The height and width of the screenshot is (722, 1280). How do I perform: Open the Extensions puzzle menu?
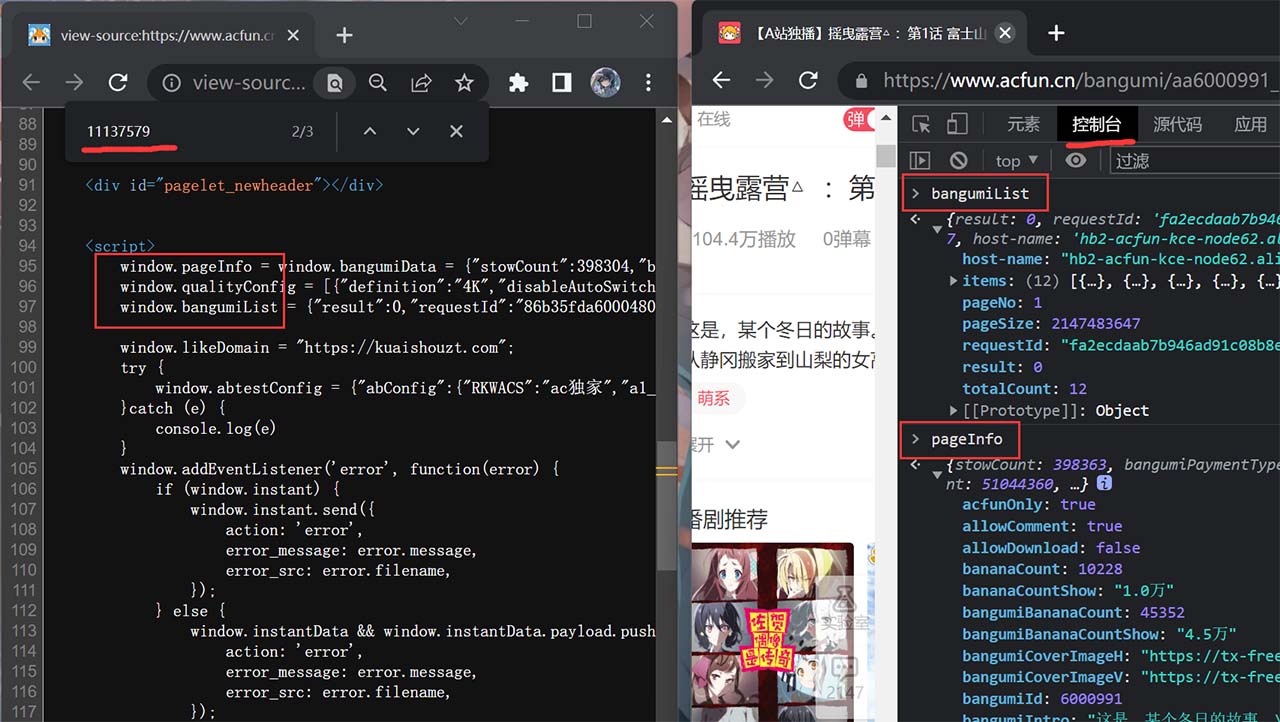point(518,83)
